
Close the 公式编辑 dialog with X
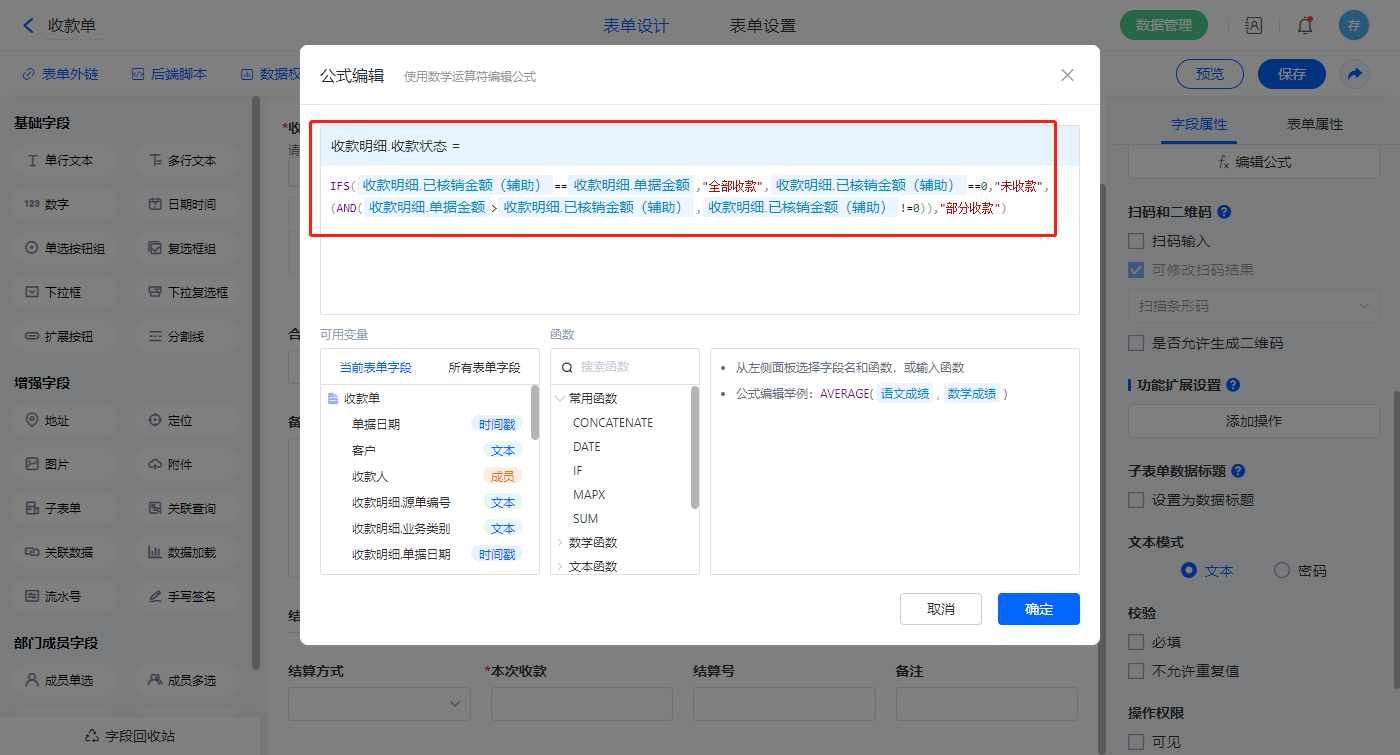click(1067, 75)
